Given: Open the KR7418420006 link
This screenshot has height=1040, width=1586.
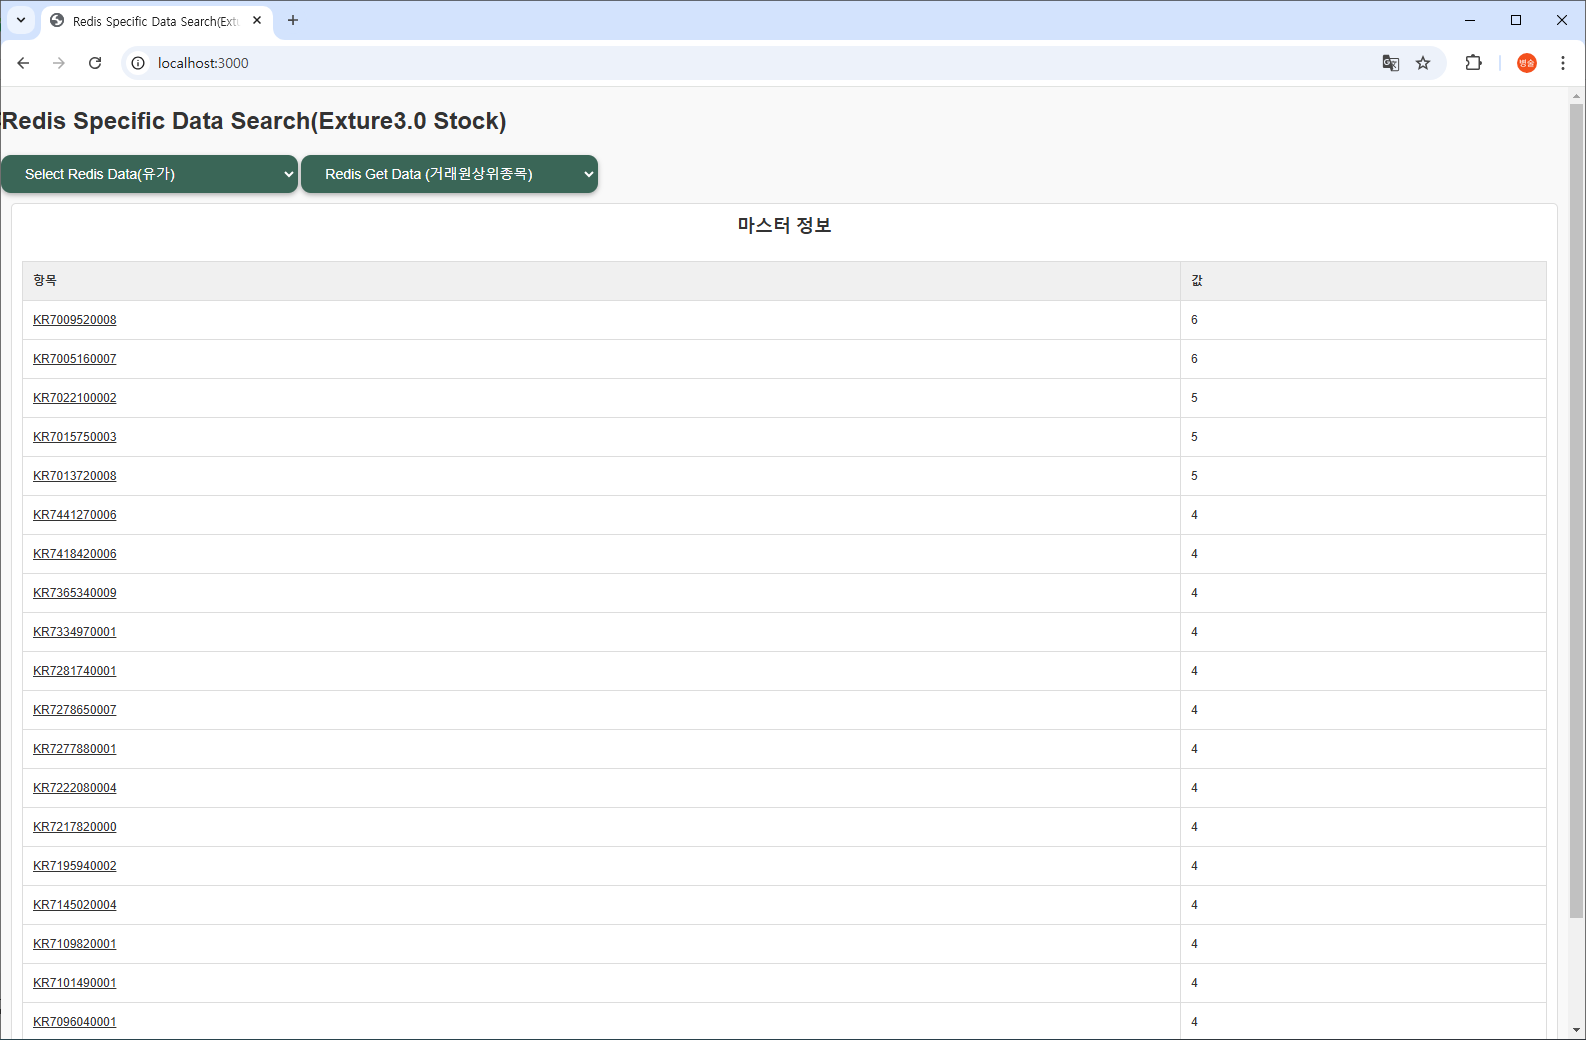Looking at the screenshot, I should tap(75, 554).
